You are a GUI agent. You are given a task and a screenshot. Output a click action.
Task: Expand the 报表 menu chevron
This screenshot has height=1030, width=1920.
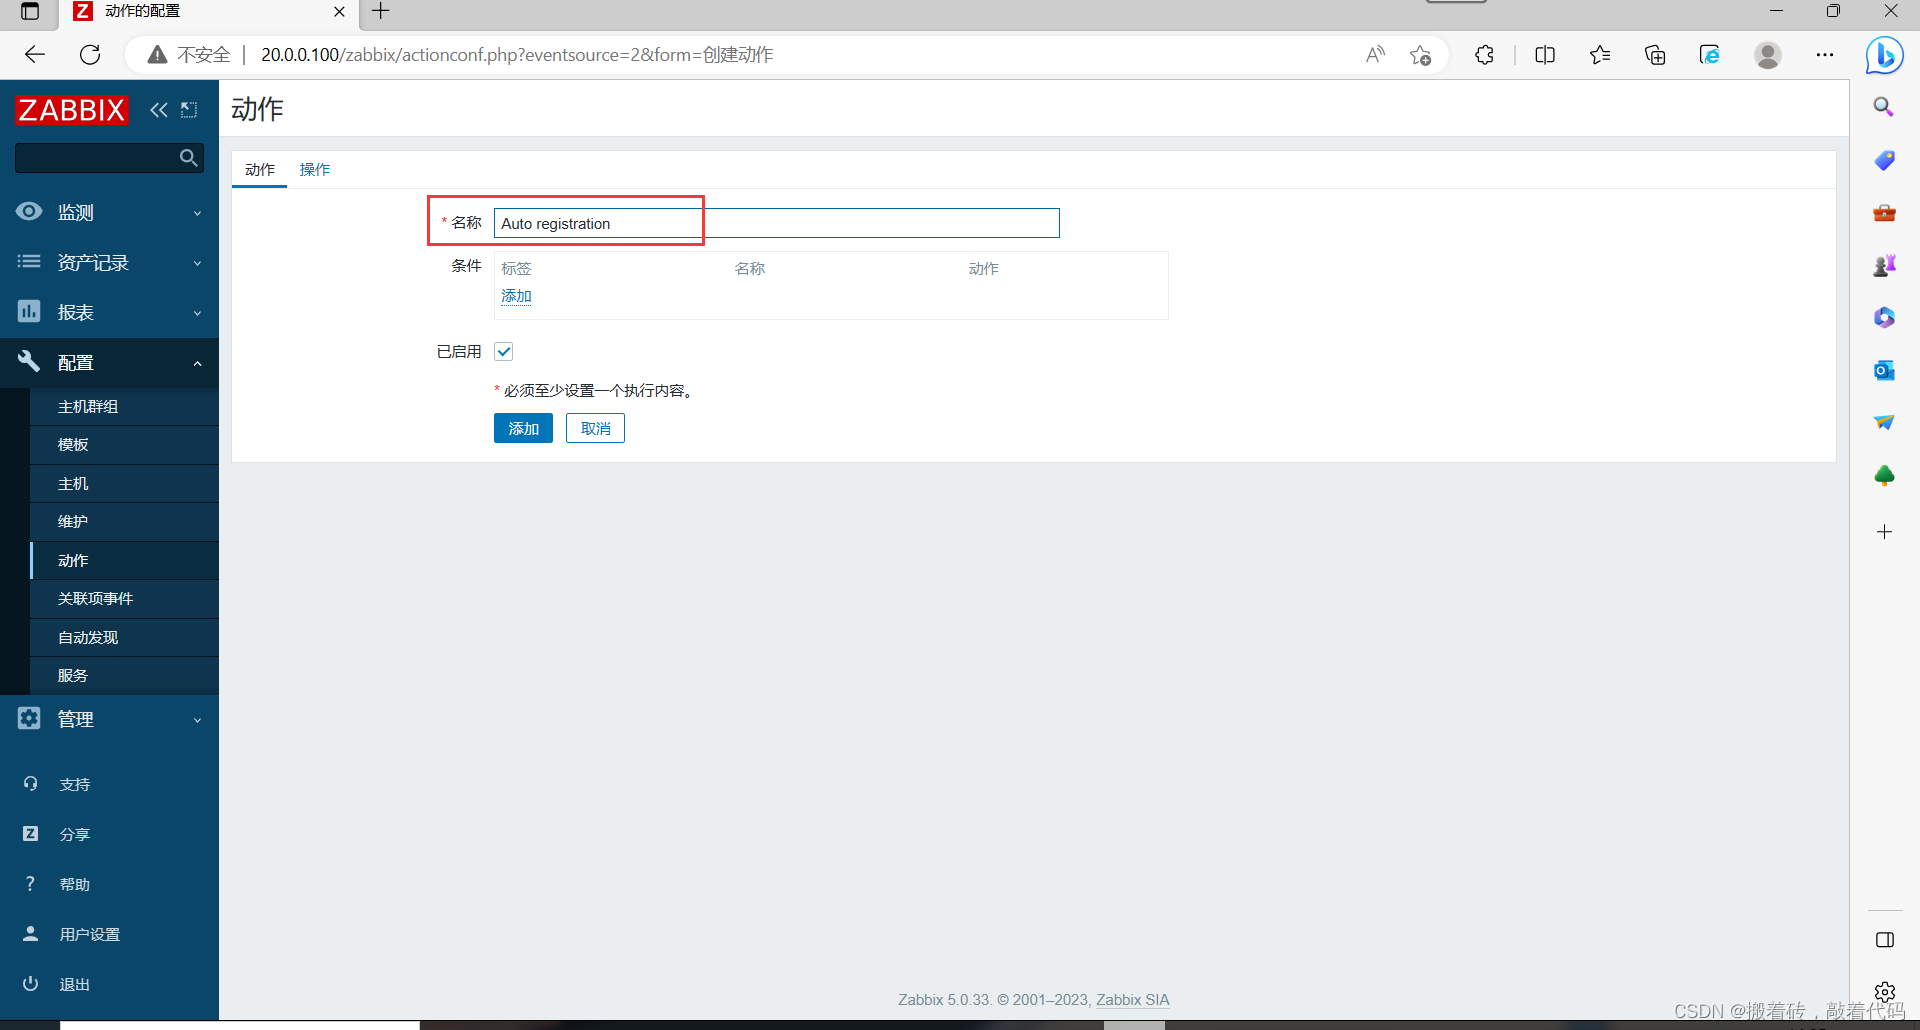[x=197, y=313]
